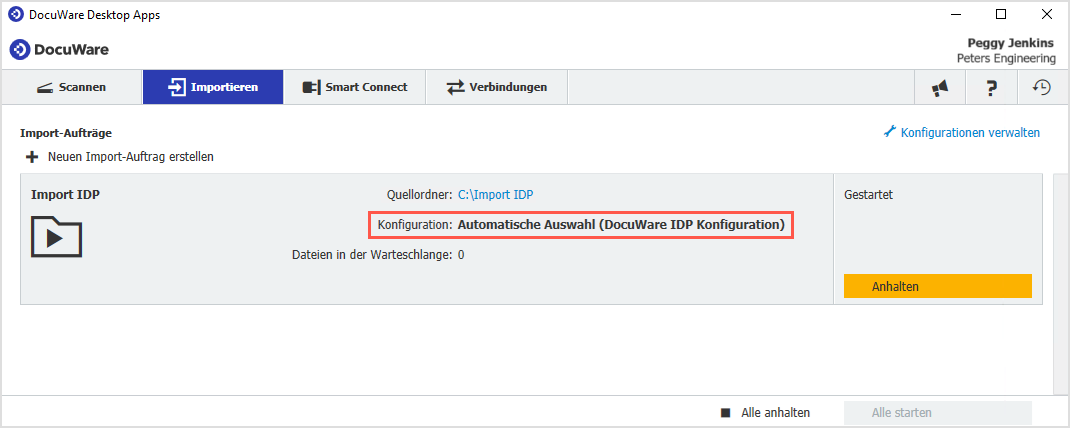
Task: Pause job with Anhalten button
Action: (938, 286)
